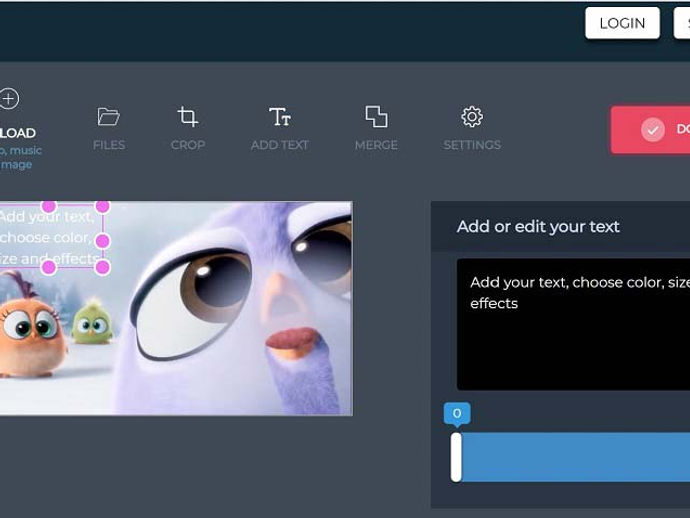Click the SETTINGS label in toolbar
Image resolution: width=690 pixels, height=518 pixels.
472,145
